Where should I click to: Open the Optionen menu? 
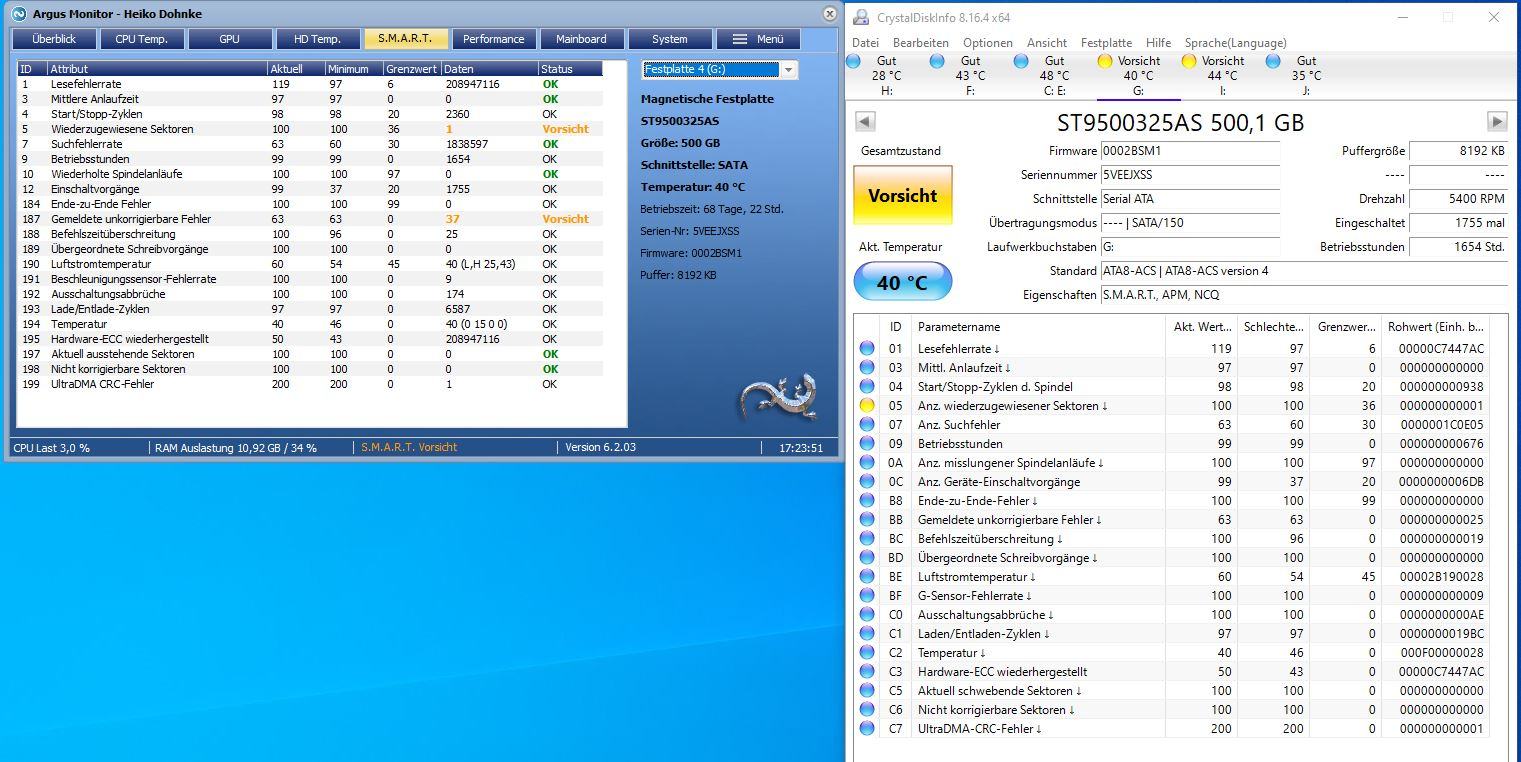tap(988, 43)
